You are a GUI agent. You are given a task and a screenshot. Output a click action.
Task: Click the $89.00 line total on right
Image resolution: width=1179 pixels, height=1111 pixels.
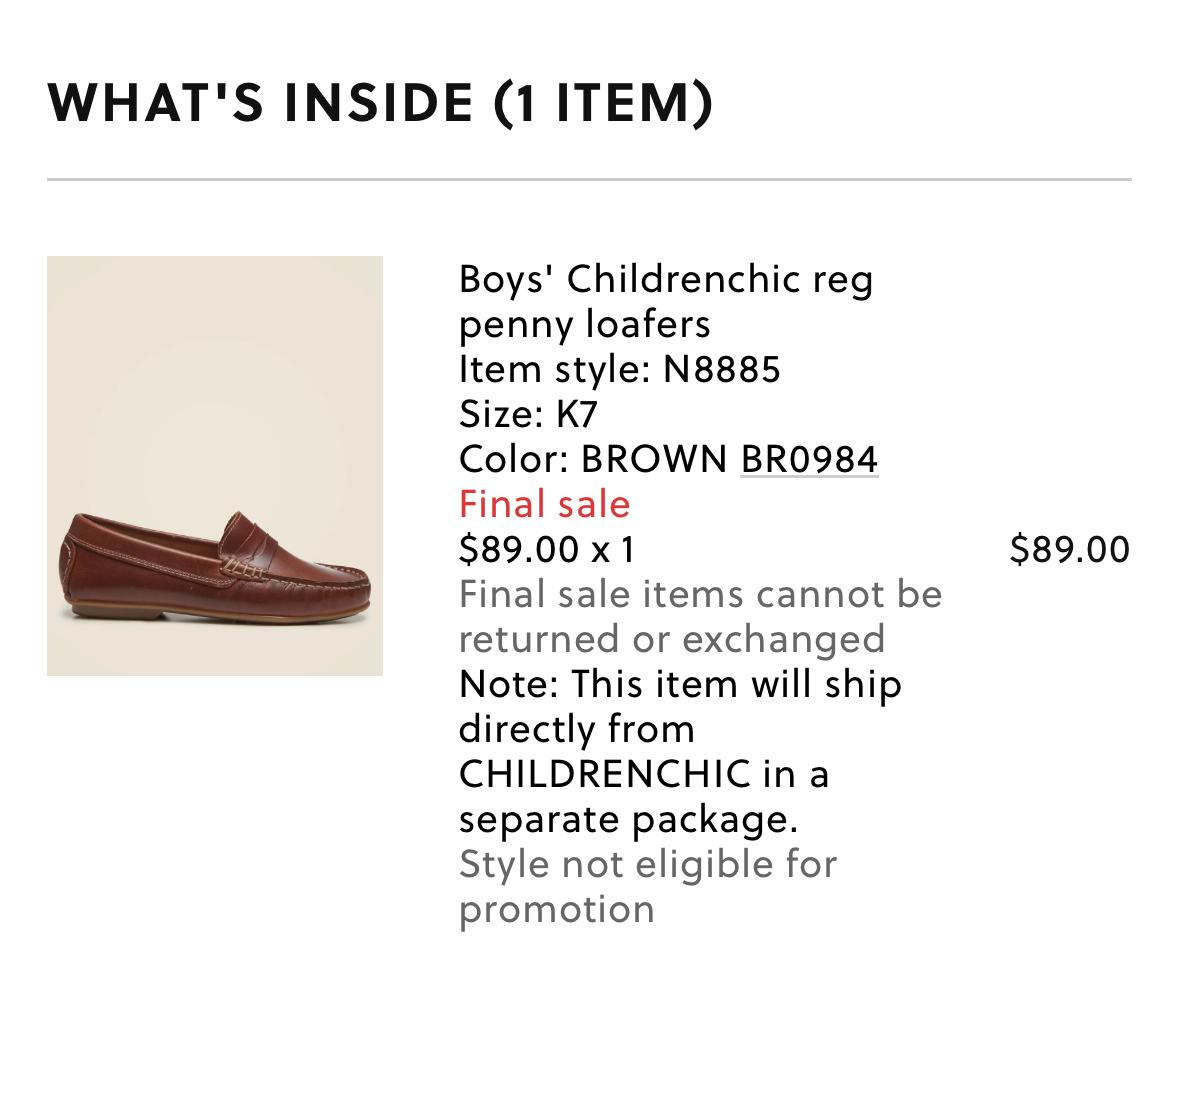click(1069, 549)
